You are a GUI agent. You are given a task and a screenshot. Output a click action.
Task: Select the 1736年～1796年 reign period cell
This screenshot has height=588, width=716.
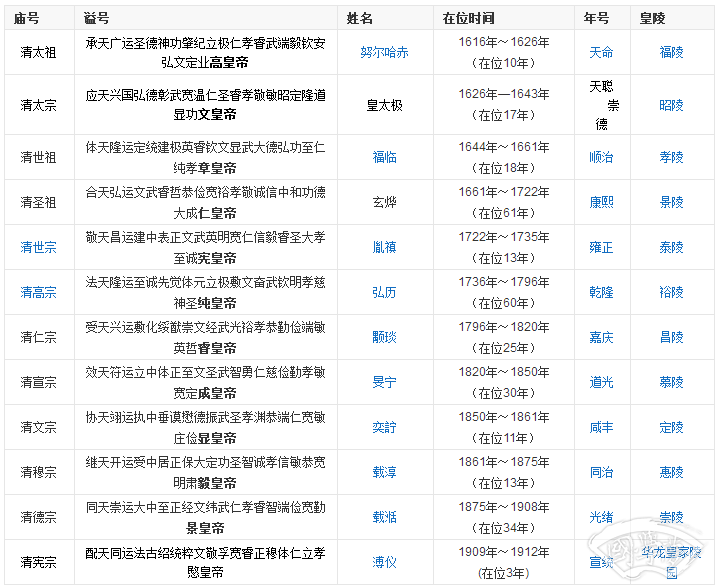coord(504,292)
